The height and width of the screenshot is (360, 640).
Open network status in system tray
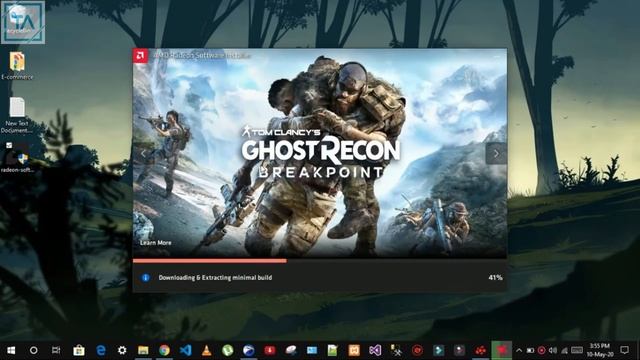564,350
